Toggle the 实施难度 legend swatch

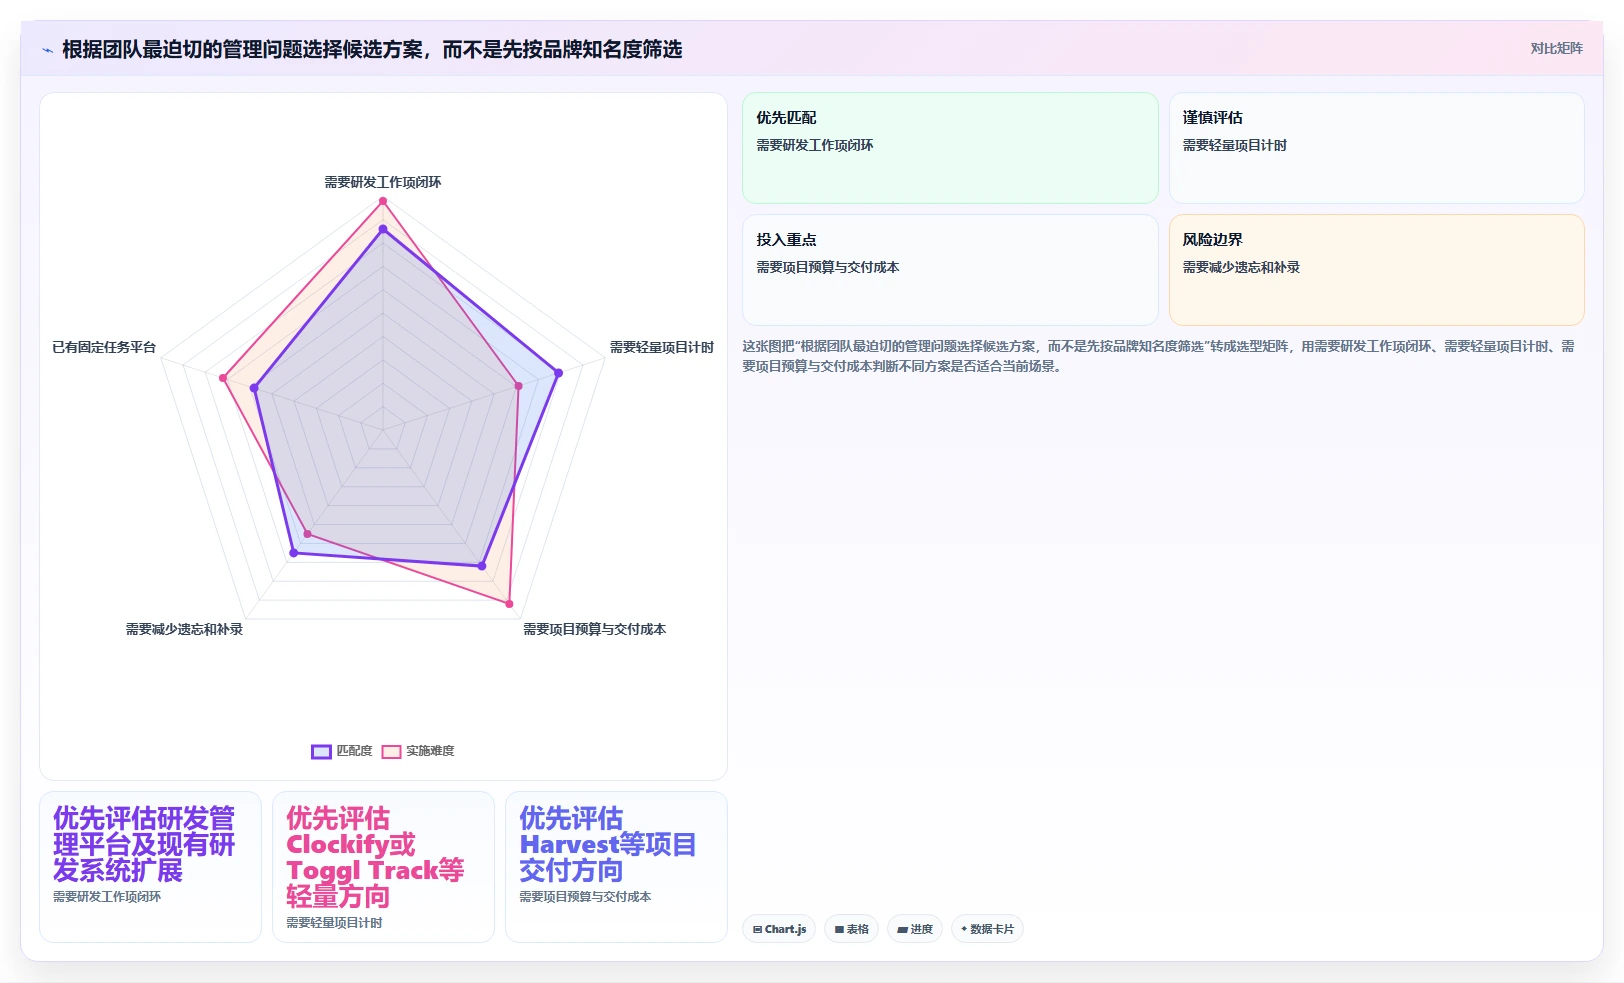click(x=391, y=751)
